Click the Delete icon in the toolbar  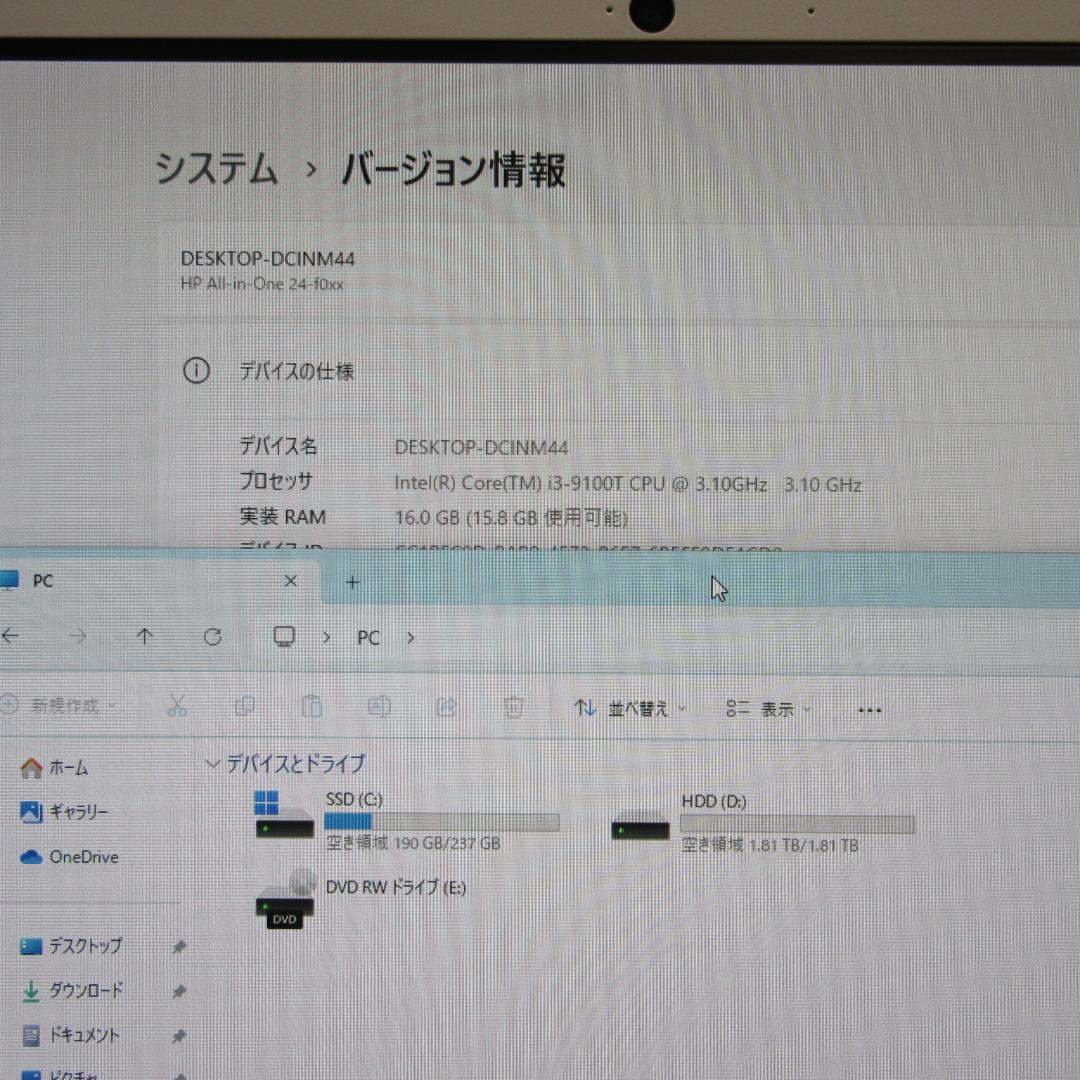[513, 708]
